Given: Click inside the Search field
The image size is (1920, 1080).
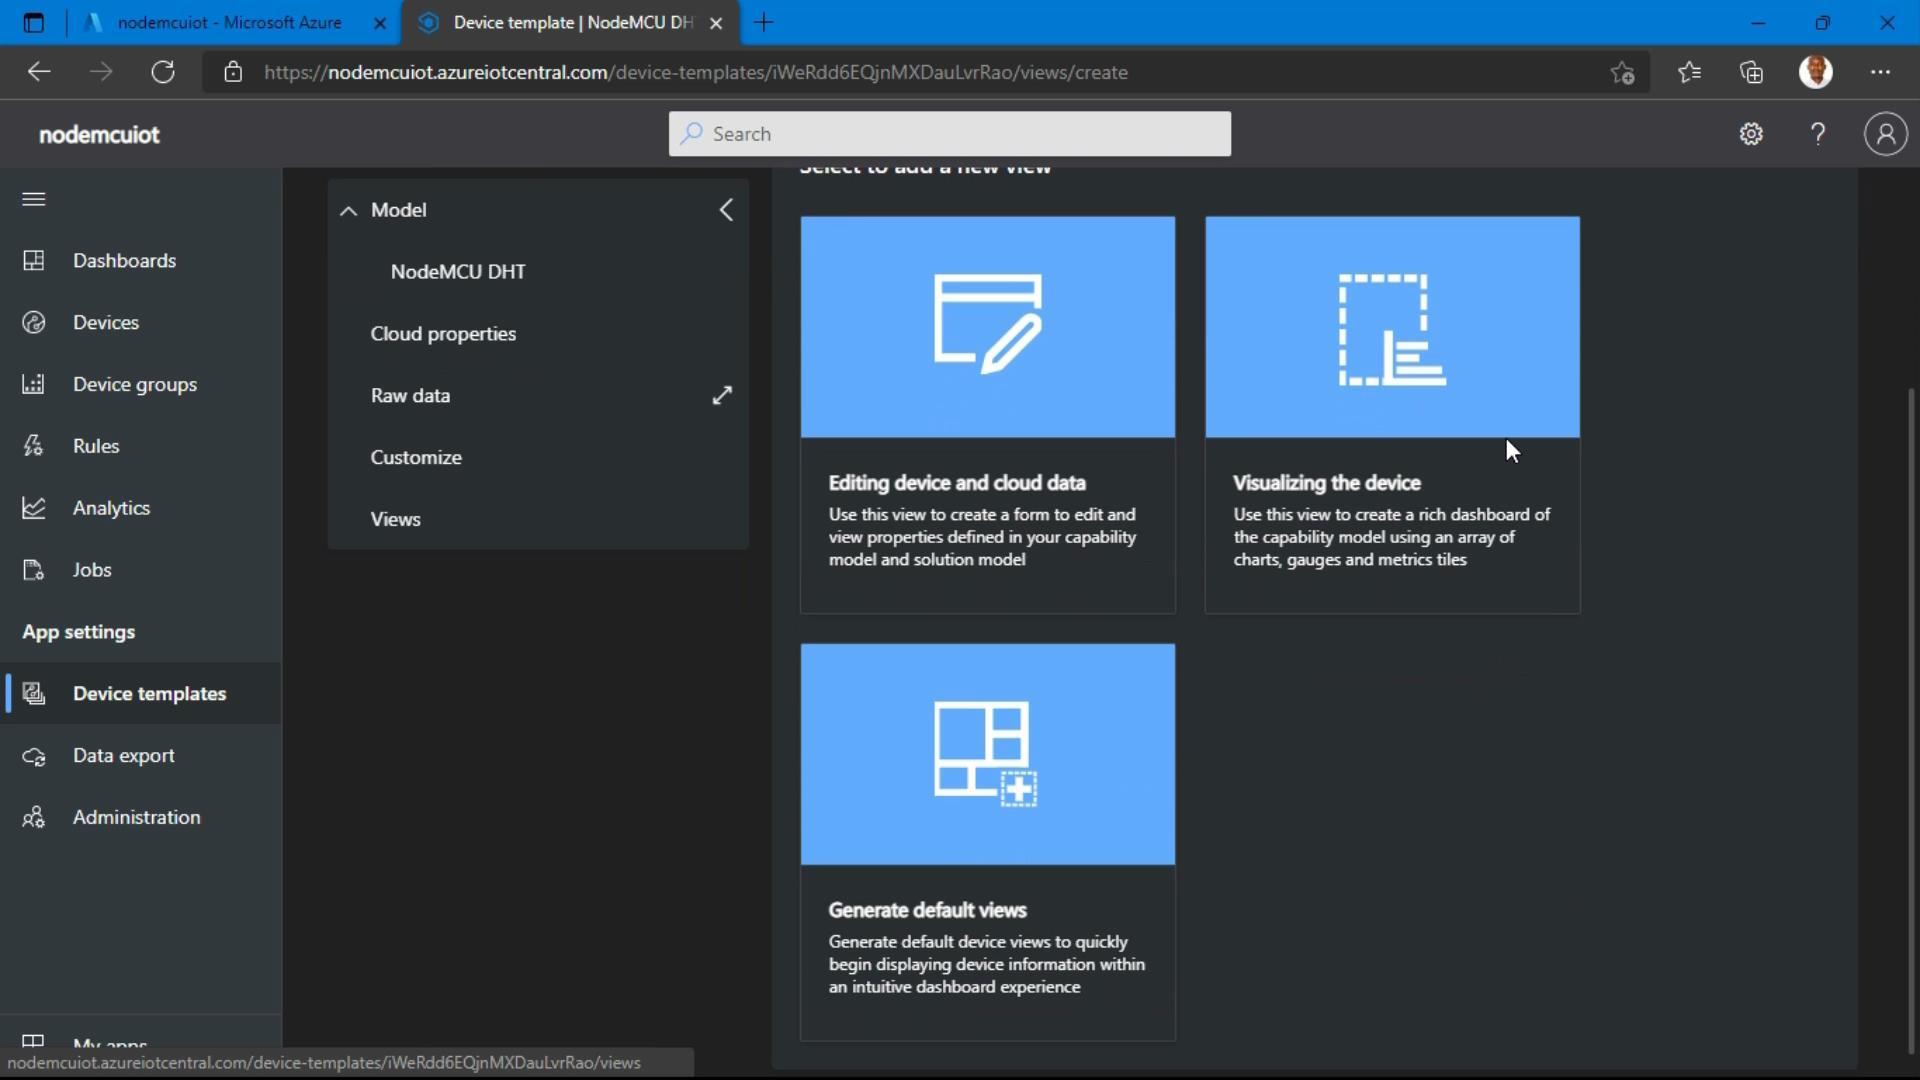Looking at the screenshot, I should click(x=949, y=134).
